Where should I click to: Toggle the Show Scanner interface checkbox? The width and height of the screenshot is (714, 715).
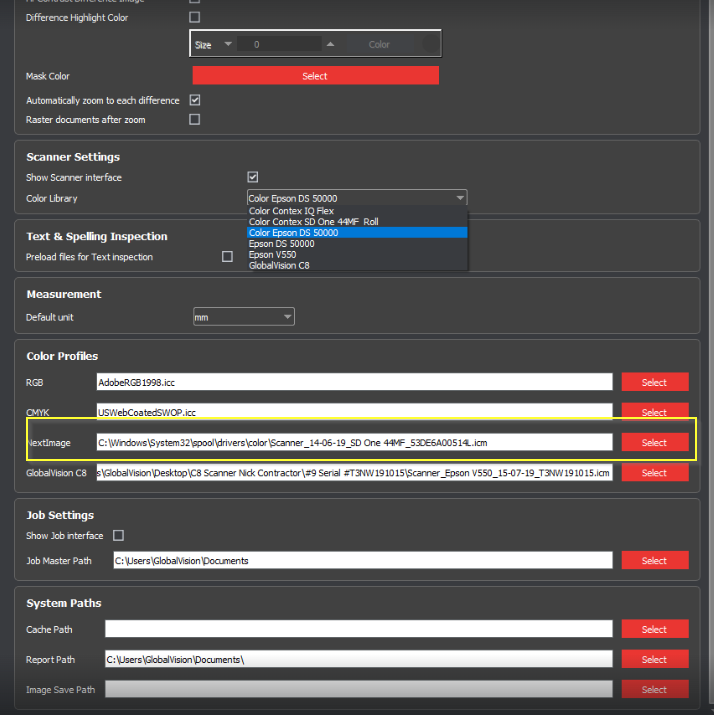coord(253,177)
